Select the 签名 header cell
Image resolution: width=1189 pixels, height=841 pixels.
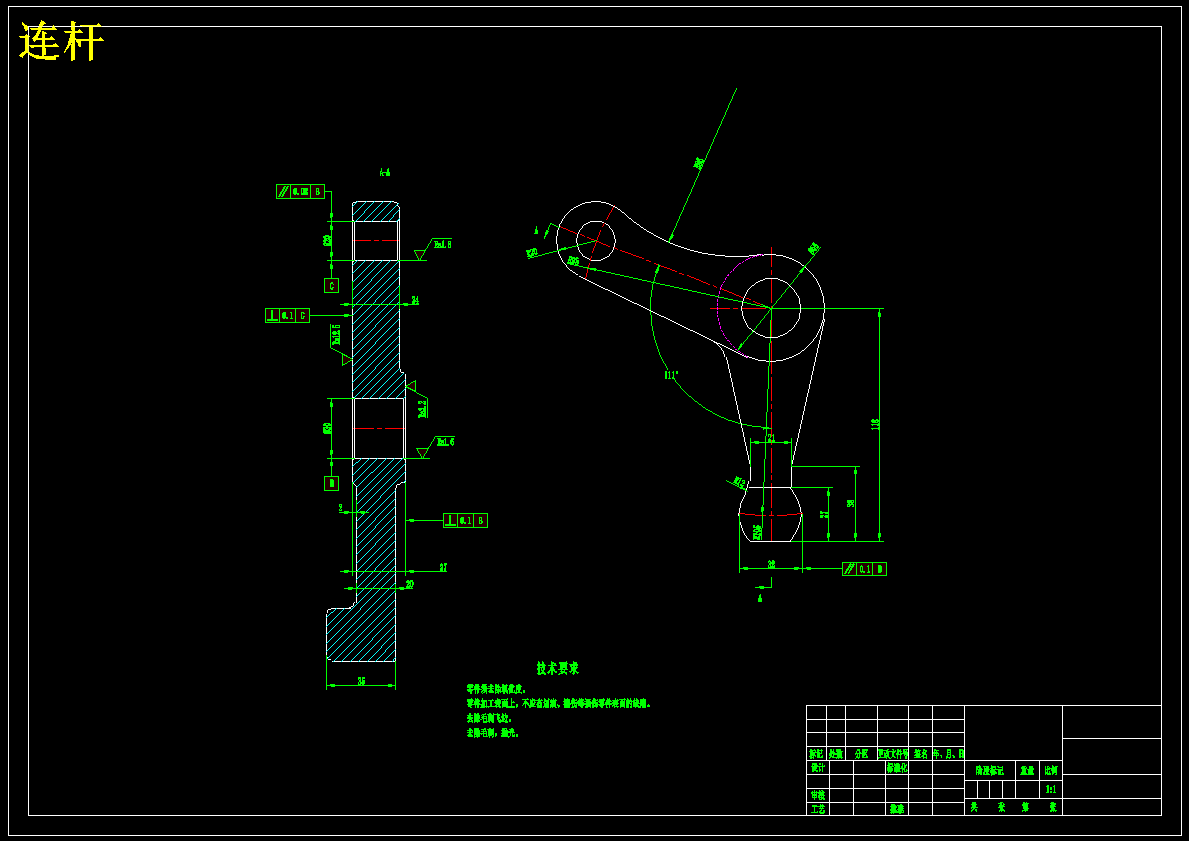coord(921,754)
